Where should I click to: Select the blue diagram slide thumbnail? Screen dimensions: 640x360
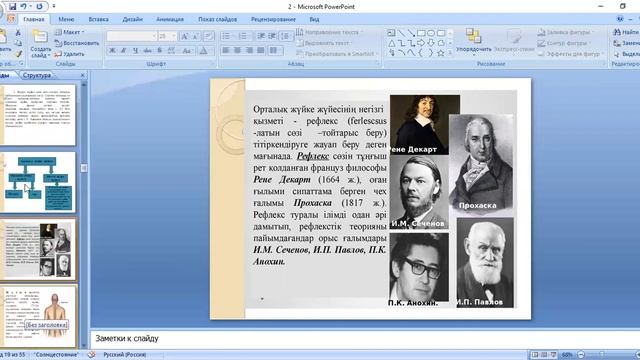pos(38,182)
